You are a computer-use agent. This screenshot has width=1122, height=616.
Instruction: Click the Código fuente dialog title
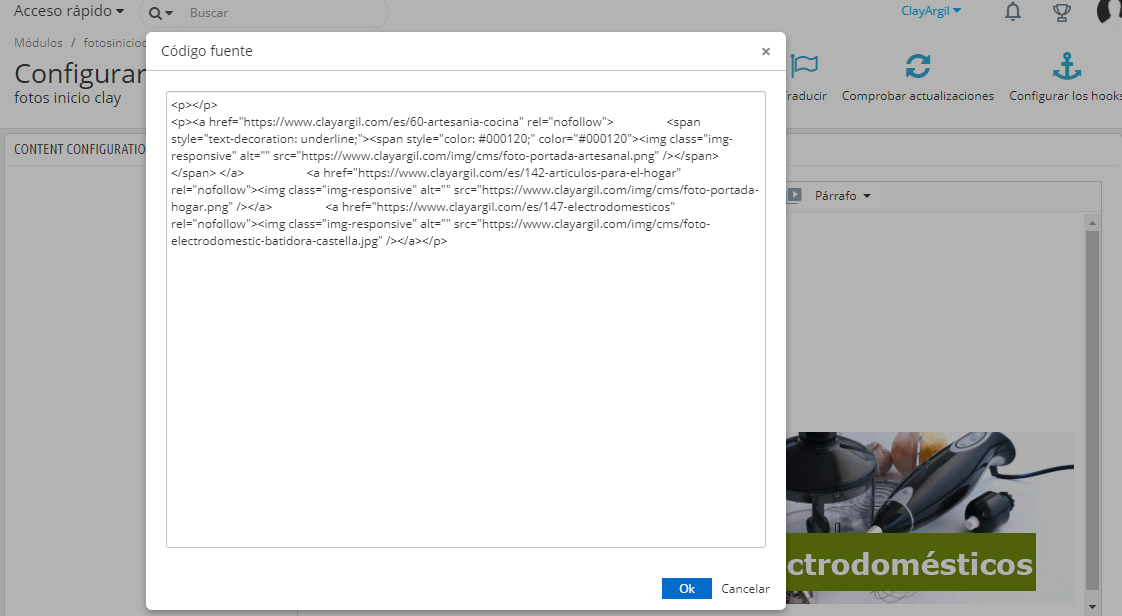[x=207, y=52]
